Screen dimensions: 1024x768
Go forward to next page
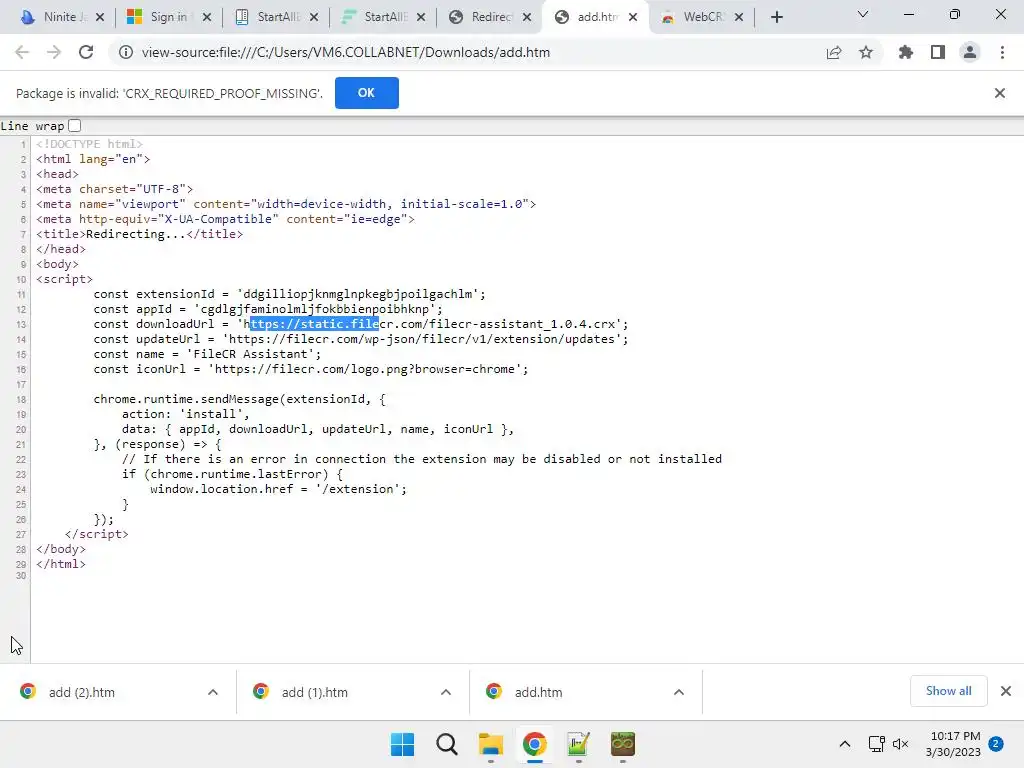tap(54, 52)
